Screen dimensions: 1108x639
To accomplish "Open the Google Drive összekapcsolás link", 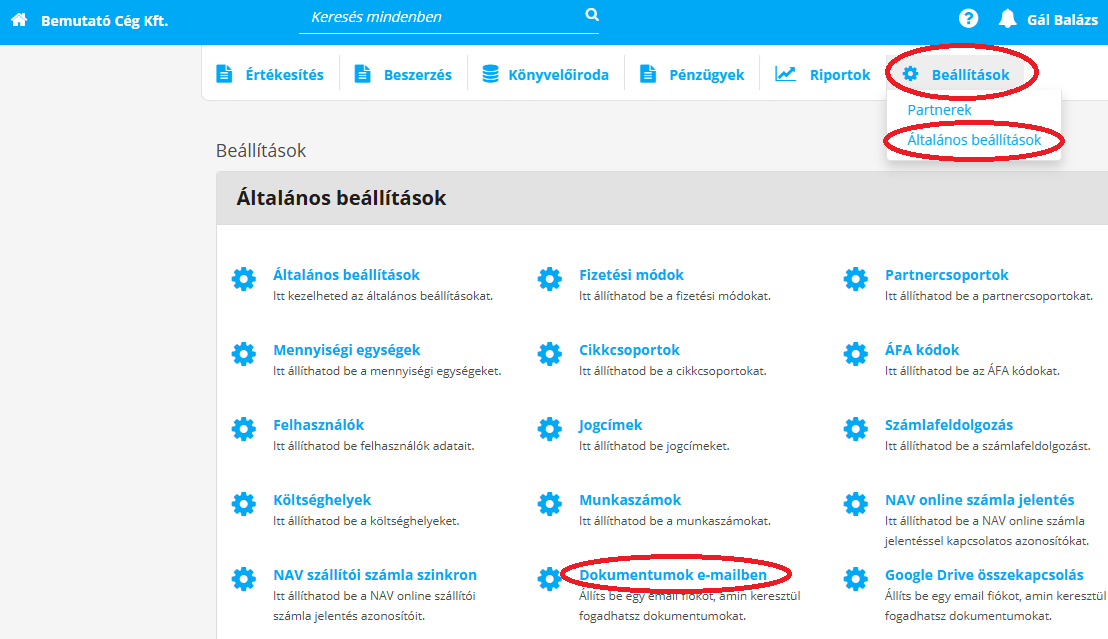I will pos(984,575).
